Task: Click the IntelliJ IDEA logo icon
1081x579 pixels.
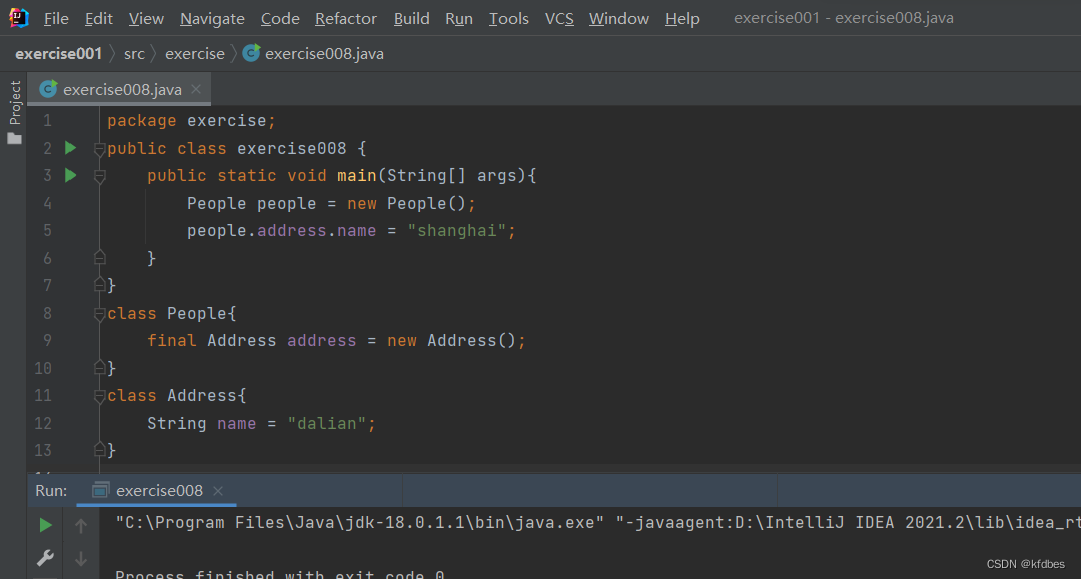Action: 19,18
